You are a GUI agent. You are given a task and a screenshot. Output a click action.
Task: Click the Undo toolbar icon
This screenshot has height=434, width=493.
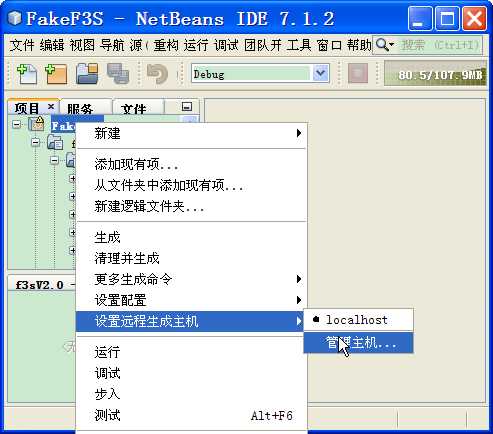tap(157, 74)
